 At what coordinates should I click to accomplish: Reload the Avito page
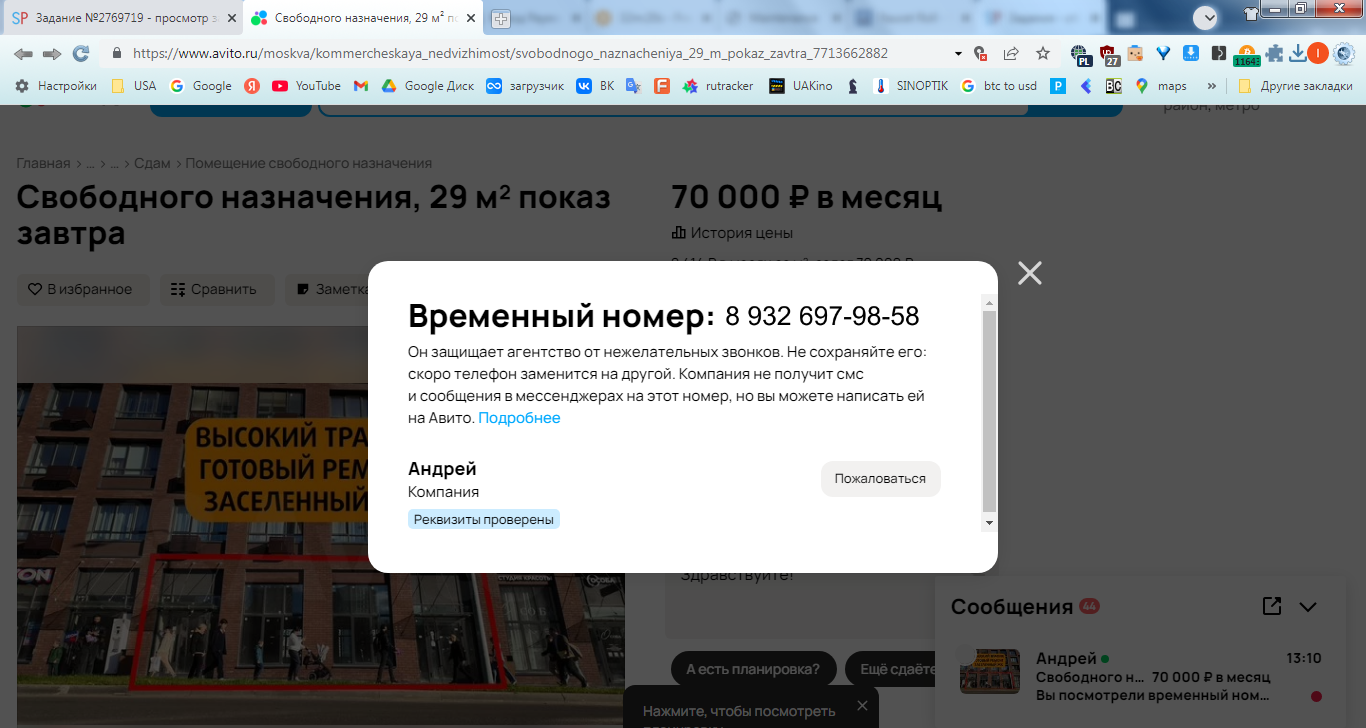pyautogui.click(x=81, y=53)
